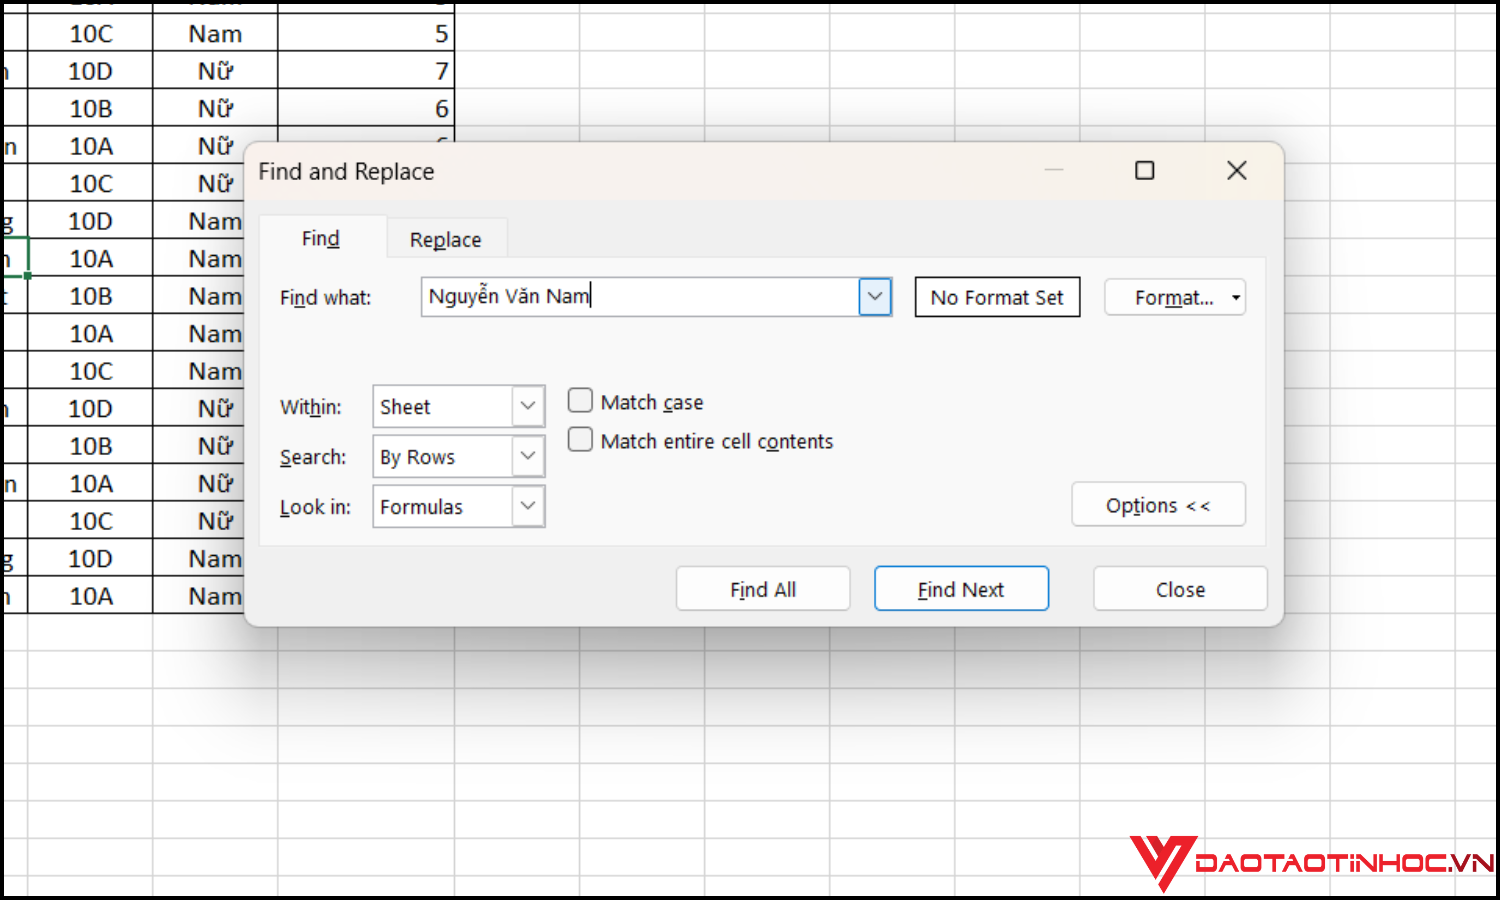Select the Find tab

(x=321, y=239)
